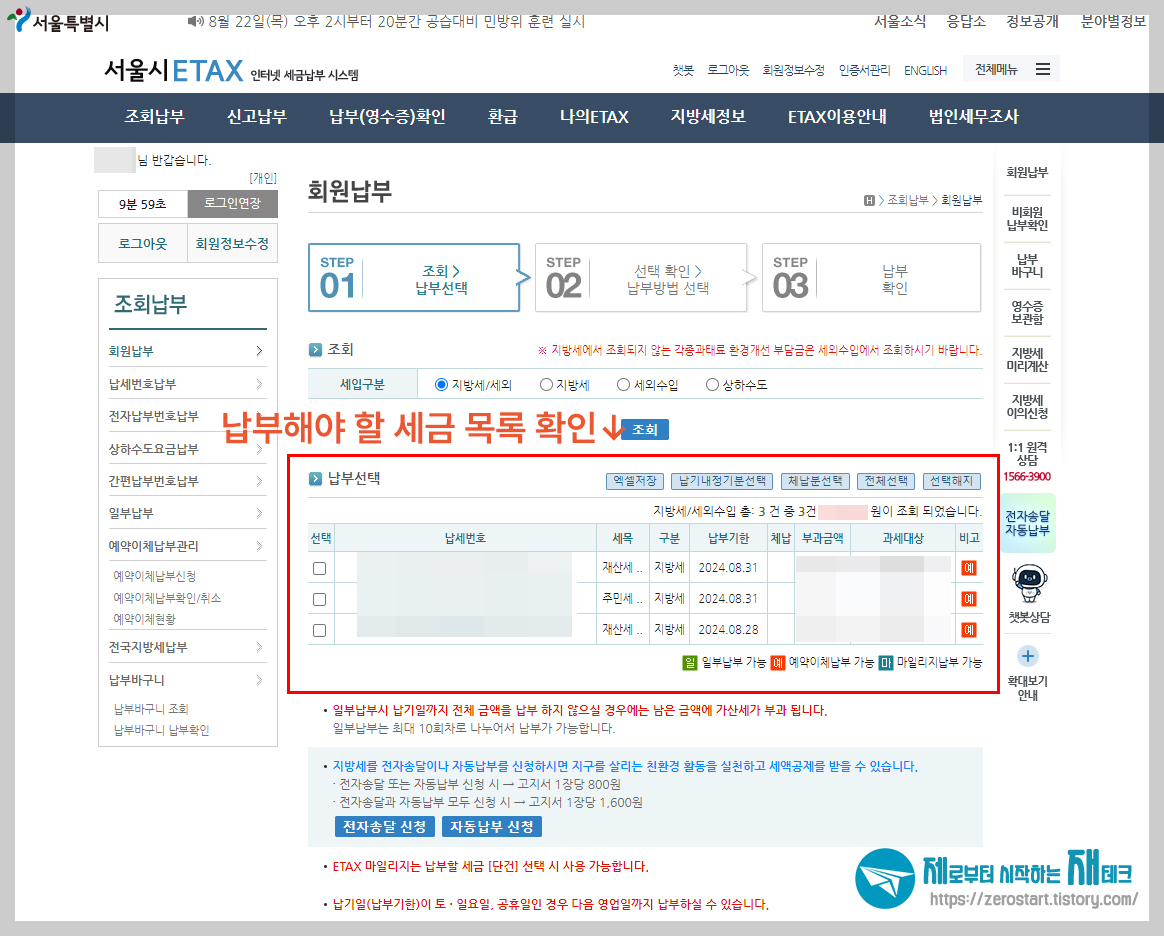Open the 지방세정보 main menu
Image resolution: width=1164 pixels, height=936 pixels.
click(708, 117)
